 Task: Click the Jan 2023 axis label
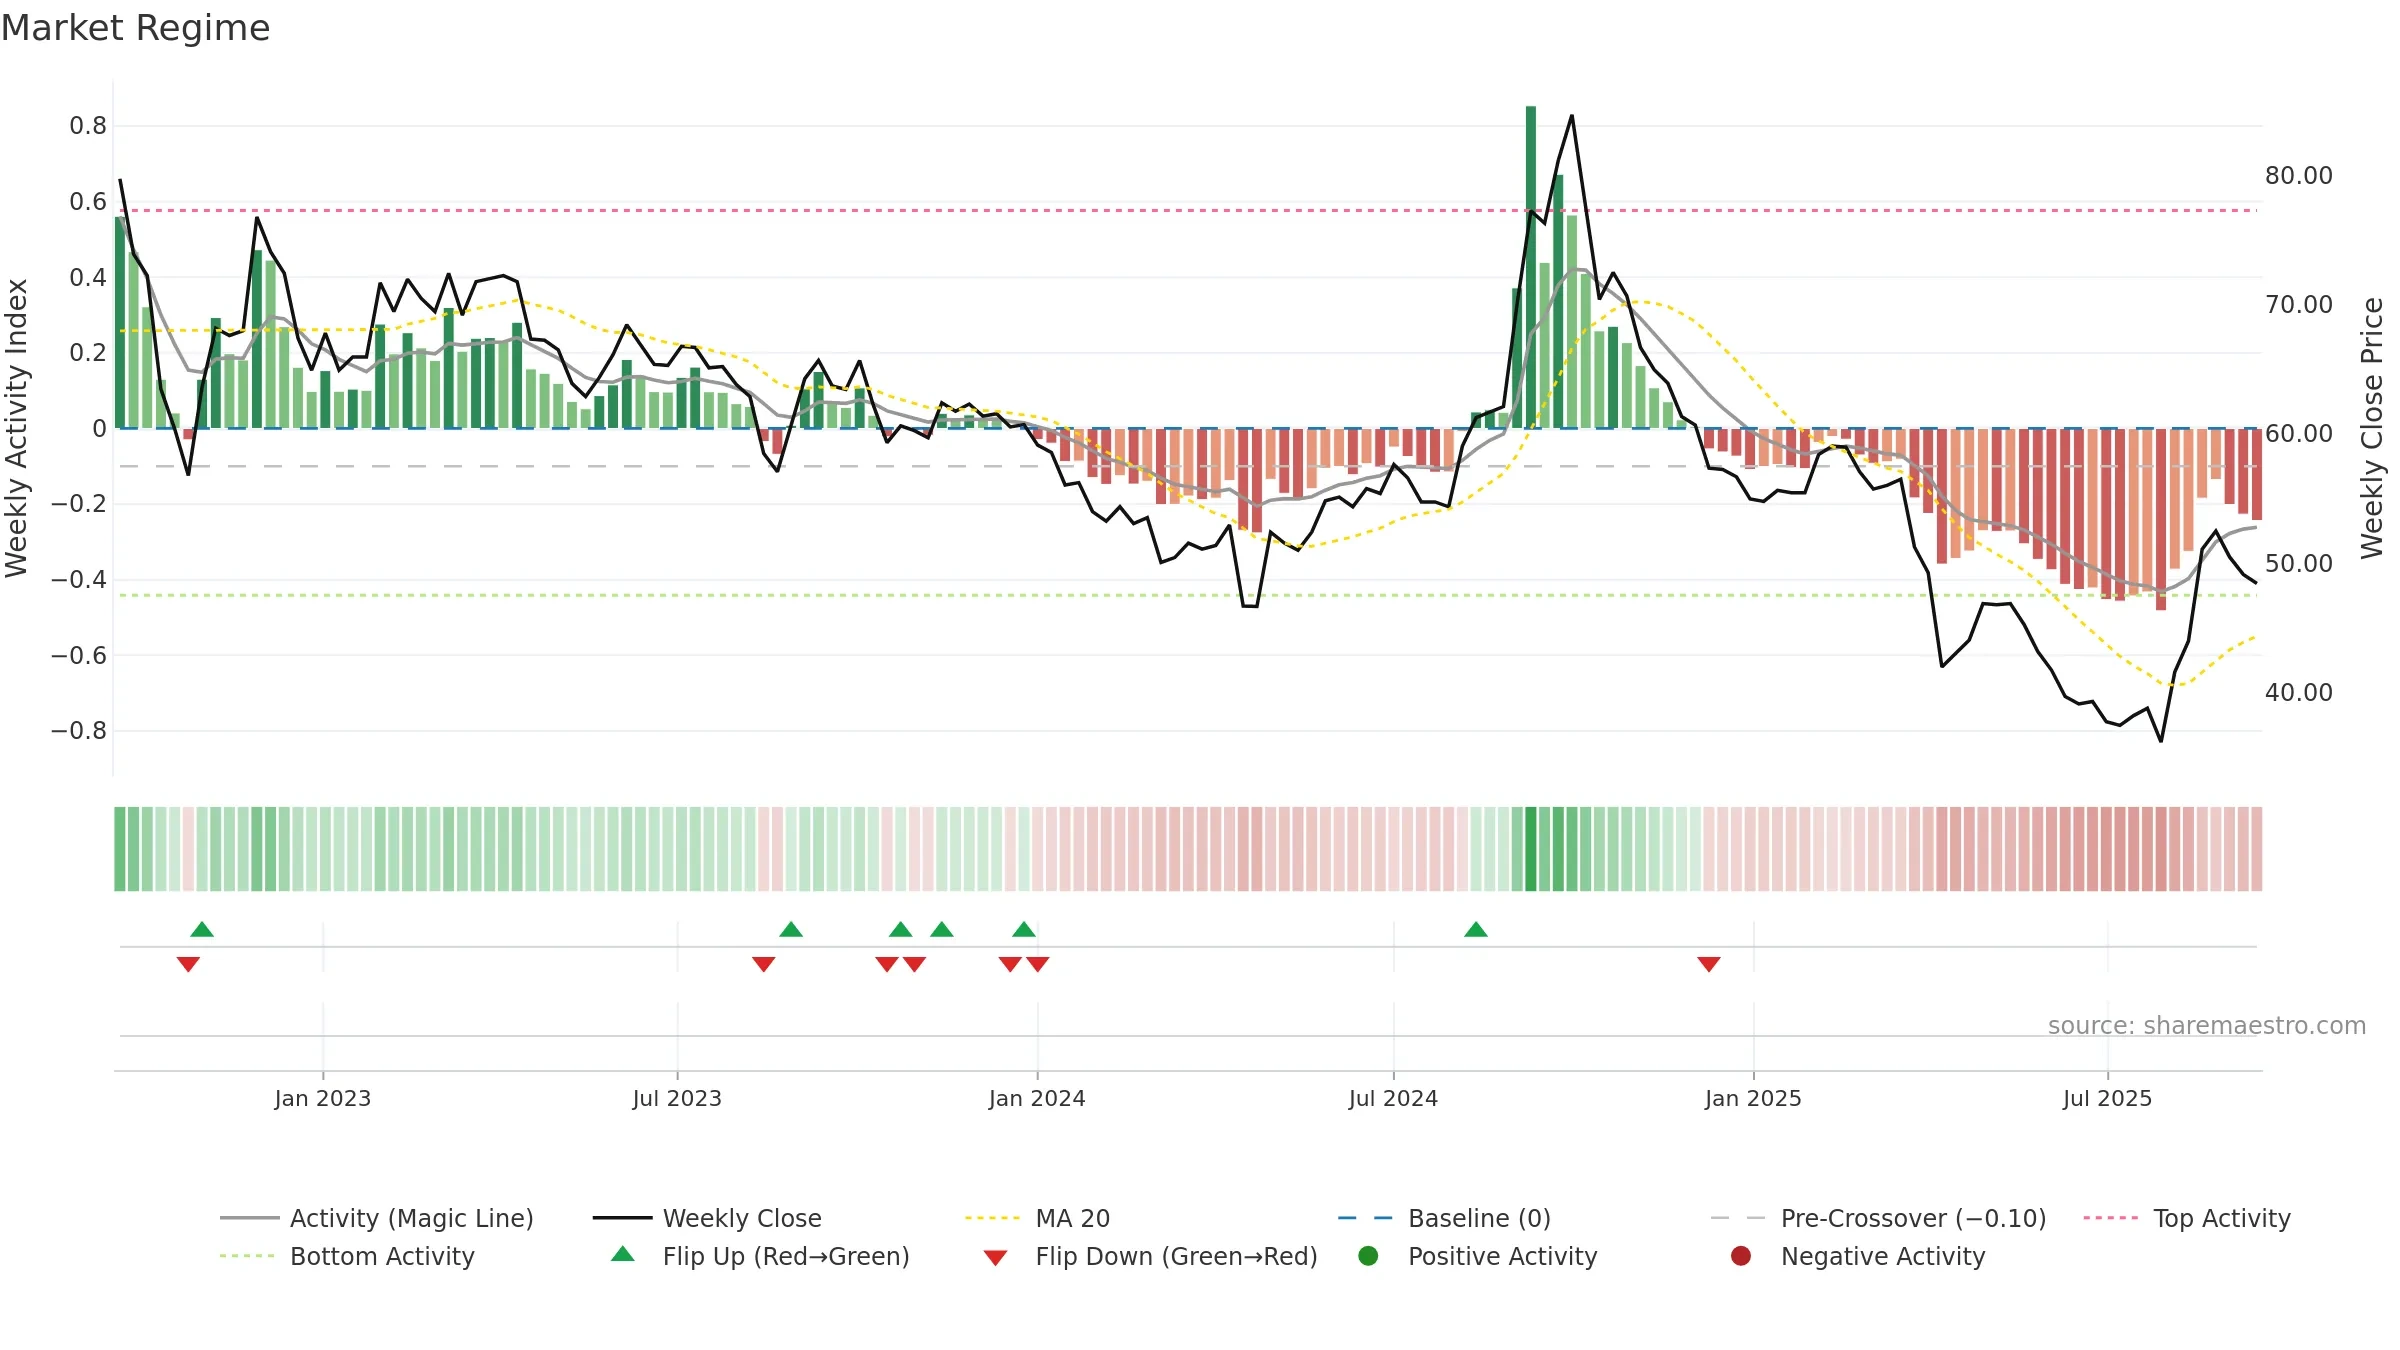[x=323, y=1098]
